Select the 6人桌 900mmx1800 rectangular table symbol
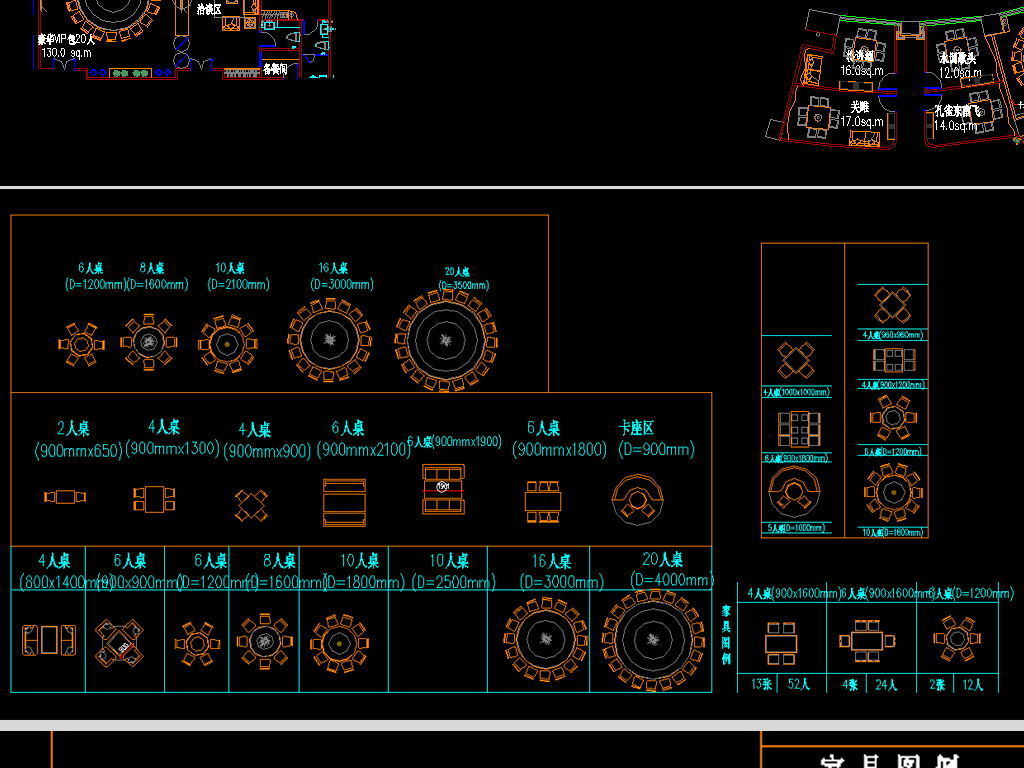This screenshot has height=768, width=1024. (x=543, y=501)
